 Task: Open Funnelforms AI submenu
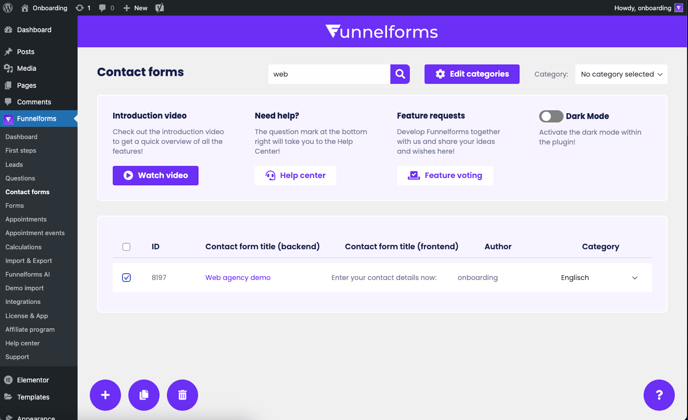(x=27, y=274)
